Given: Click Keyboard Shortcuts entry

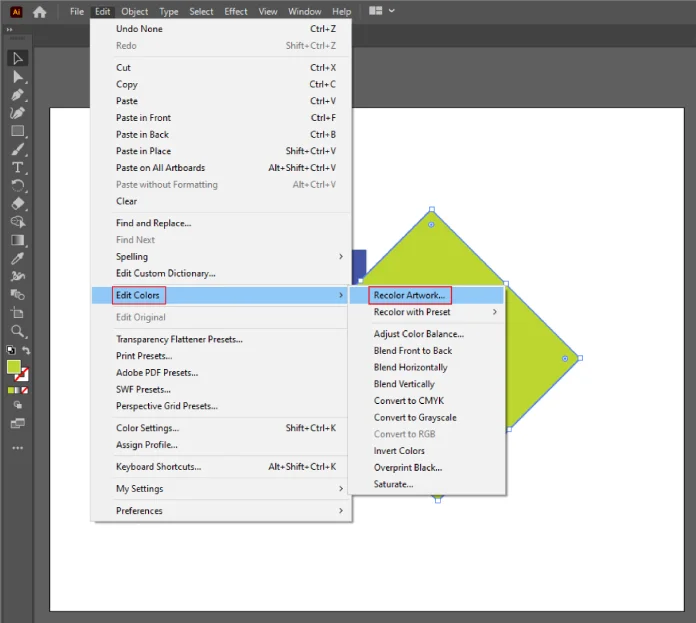Looking at the screenshot, I should [x=158, y=467].
